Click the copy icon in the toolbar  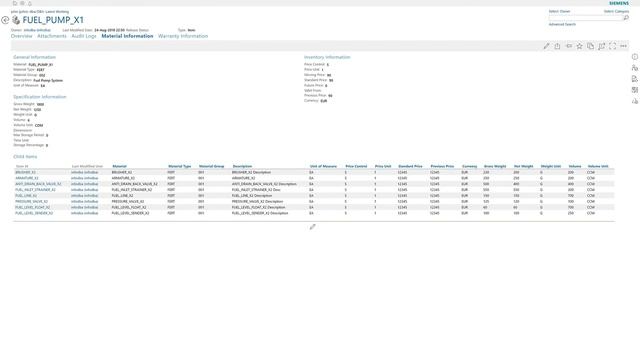point(590,46)
